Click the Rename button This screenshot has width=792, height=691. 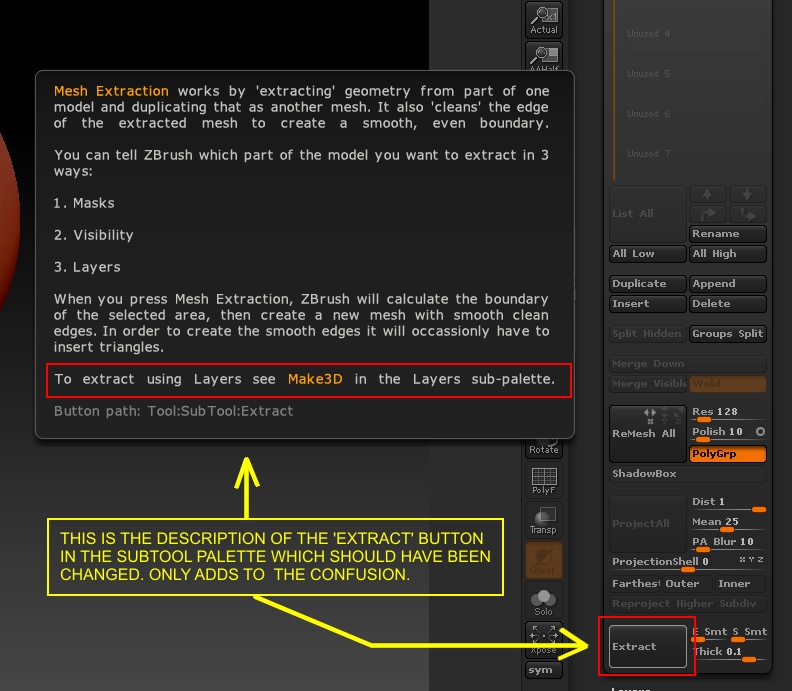pyautogui.click(x=728, y=234)
